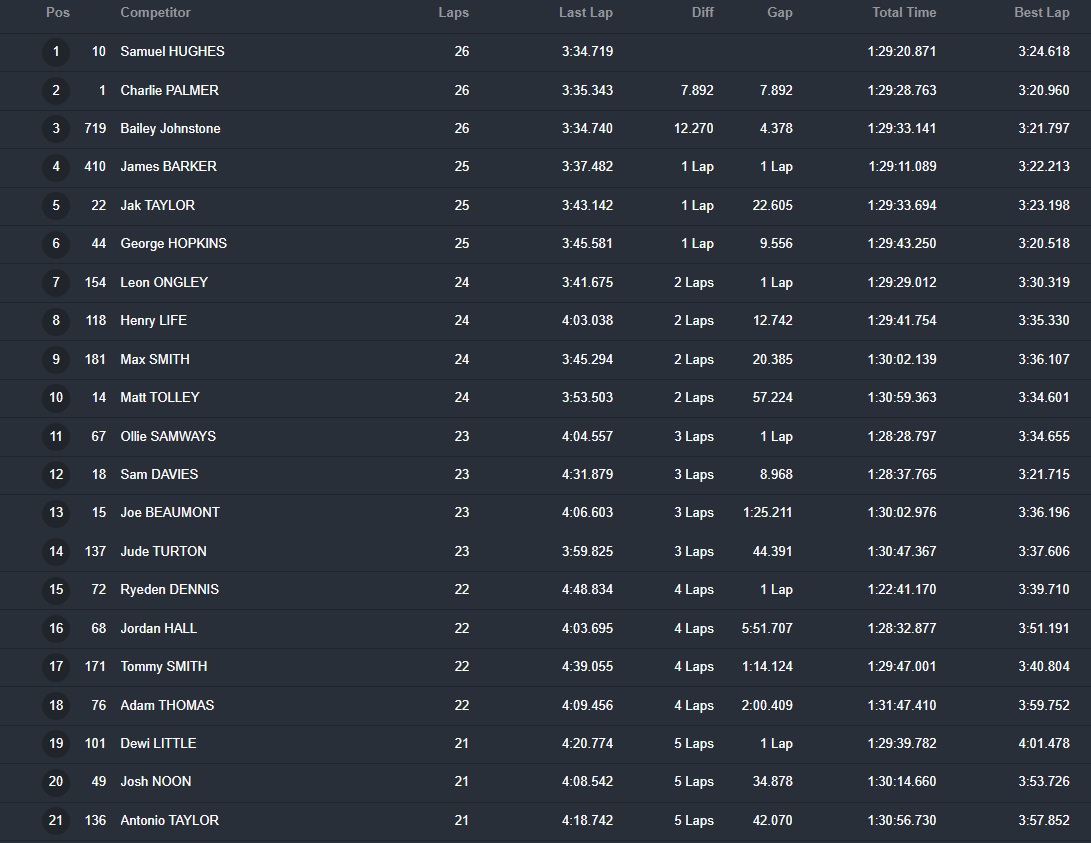Open Ollie SAMWAYS row
This screenshot has height=843, width=1091.
pyautogui.click(x=168, y=437)
